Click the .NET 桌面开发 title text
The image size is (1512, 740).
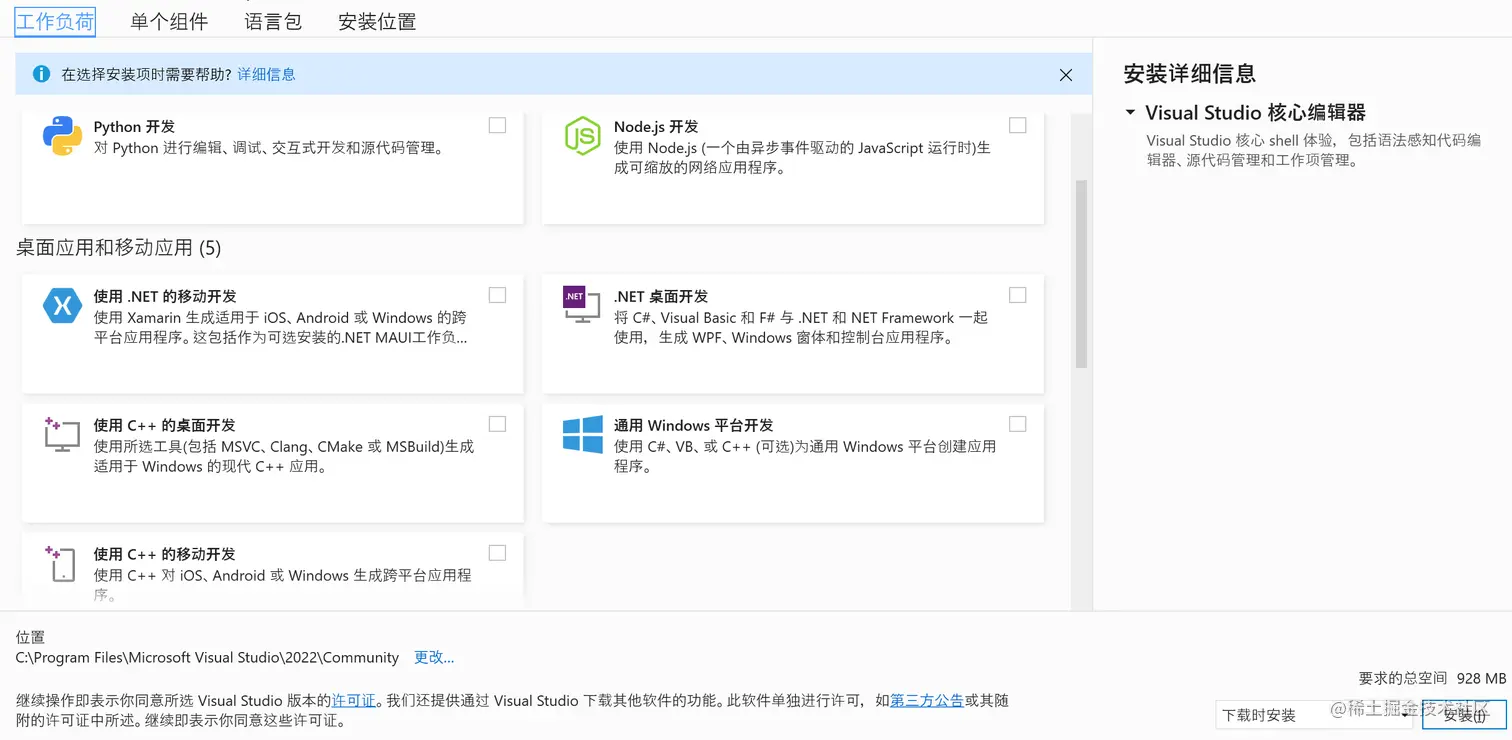pos(661,297)
